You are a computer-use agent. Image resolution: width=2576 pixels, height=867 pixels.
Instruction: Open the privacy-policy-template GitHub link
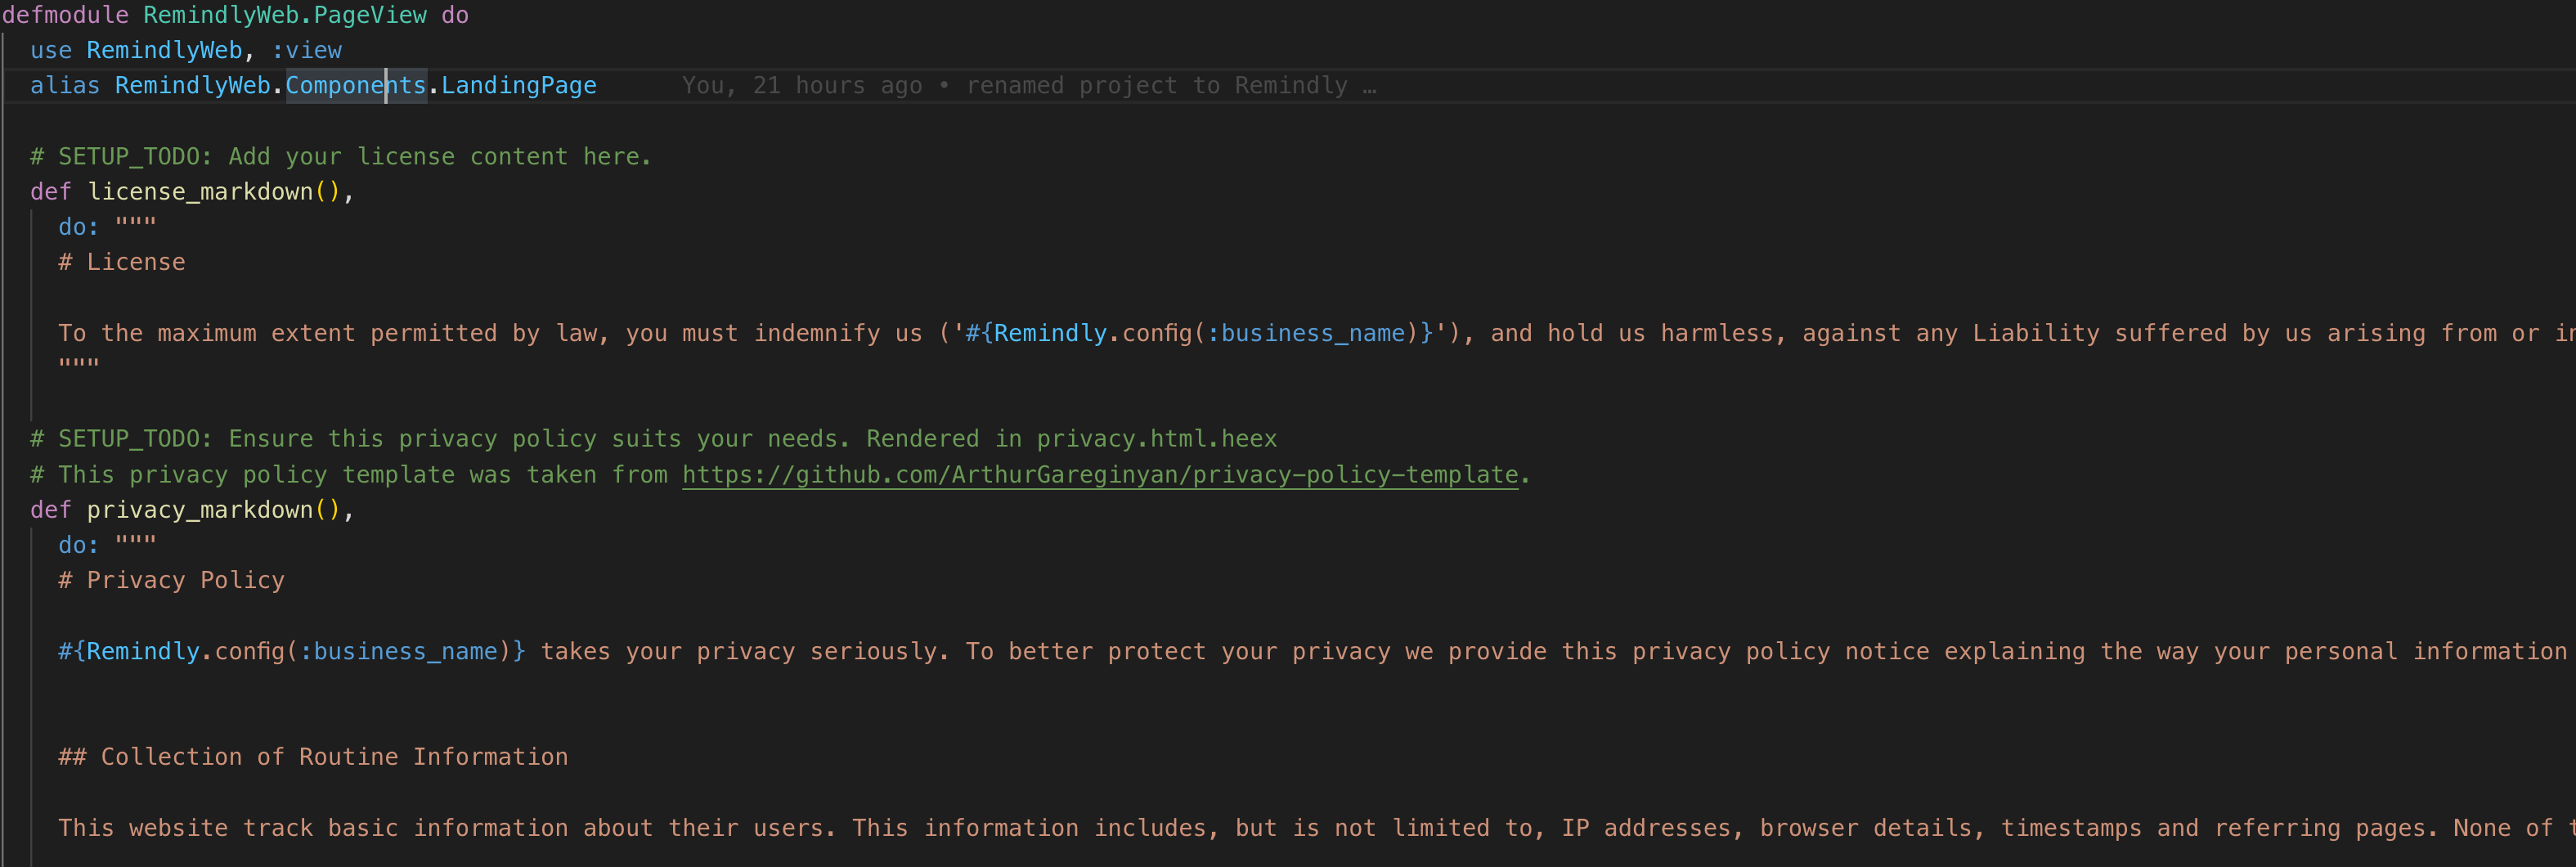coord(1100,474)
